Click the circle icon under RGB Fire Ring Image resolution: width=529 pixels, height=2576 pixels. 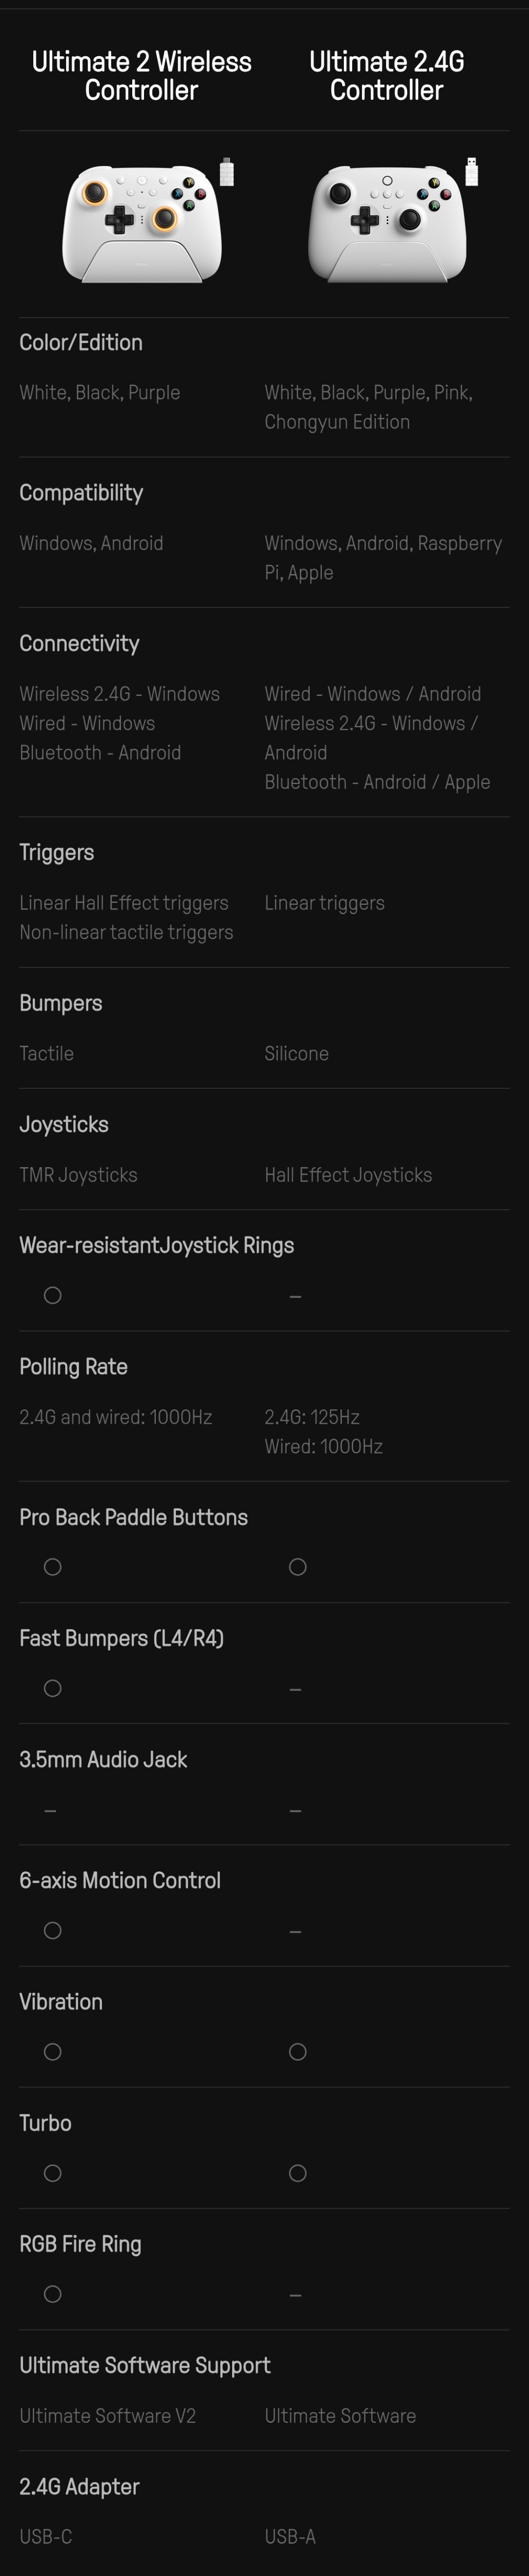coord(53,2294)
